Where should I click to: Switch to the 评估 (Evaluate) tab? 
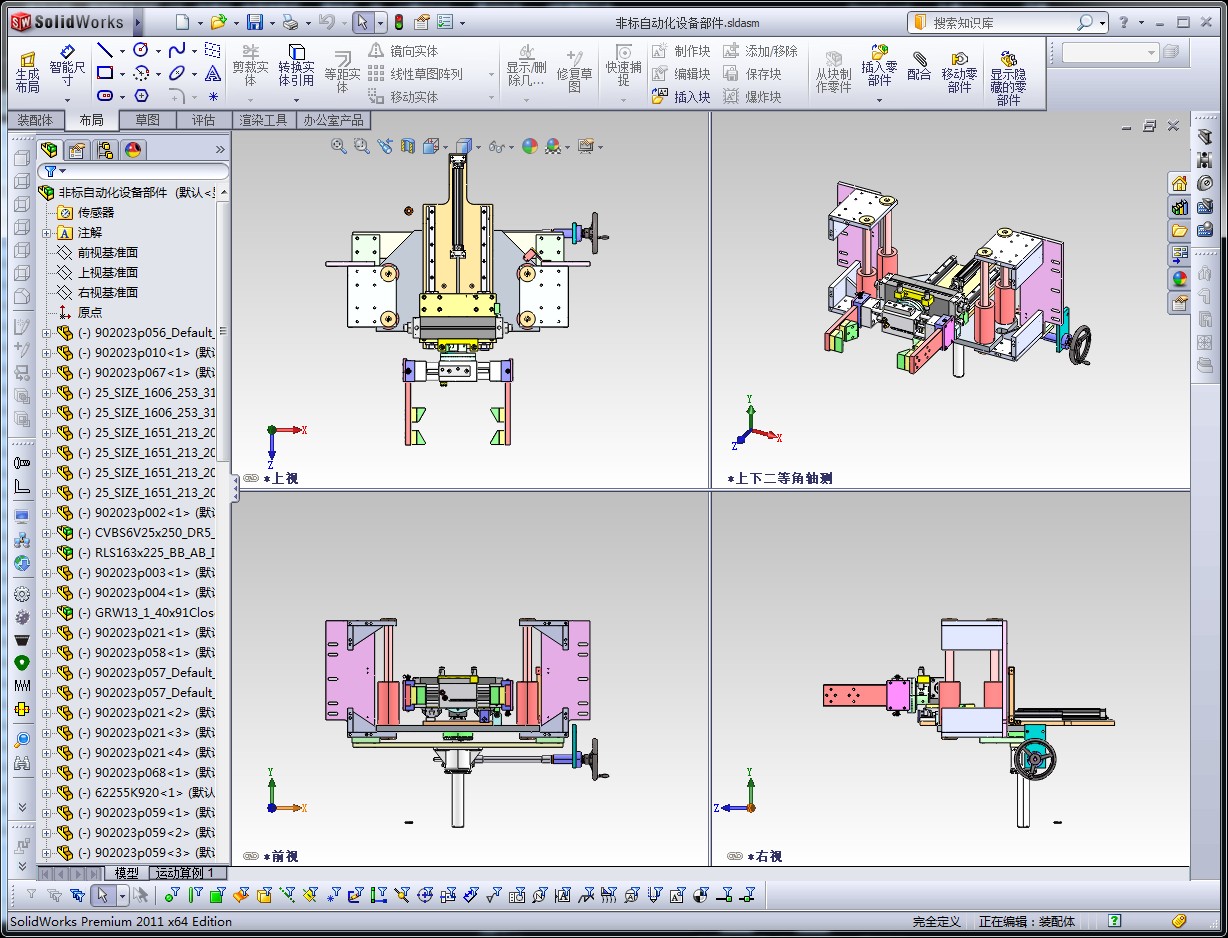coord(203,120)
